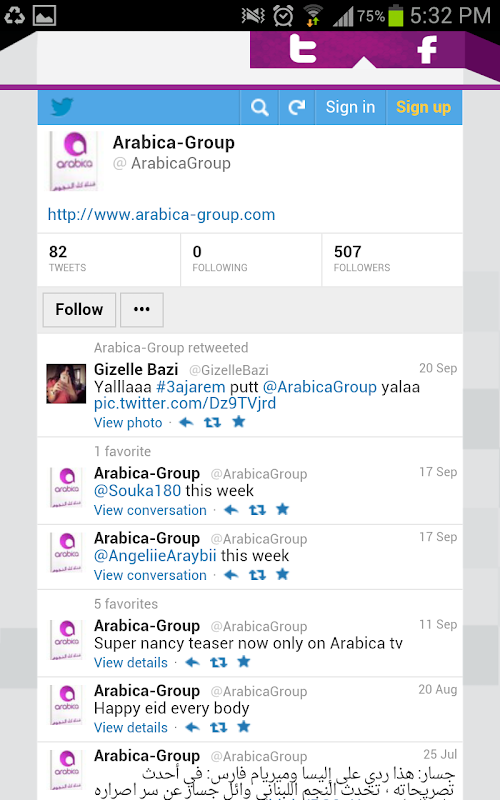500x800 pixels.
Task: Reply to Gizelle Bazi's tweet
Action: coord(186,422)
